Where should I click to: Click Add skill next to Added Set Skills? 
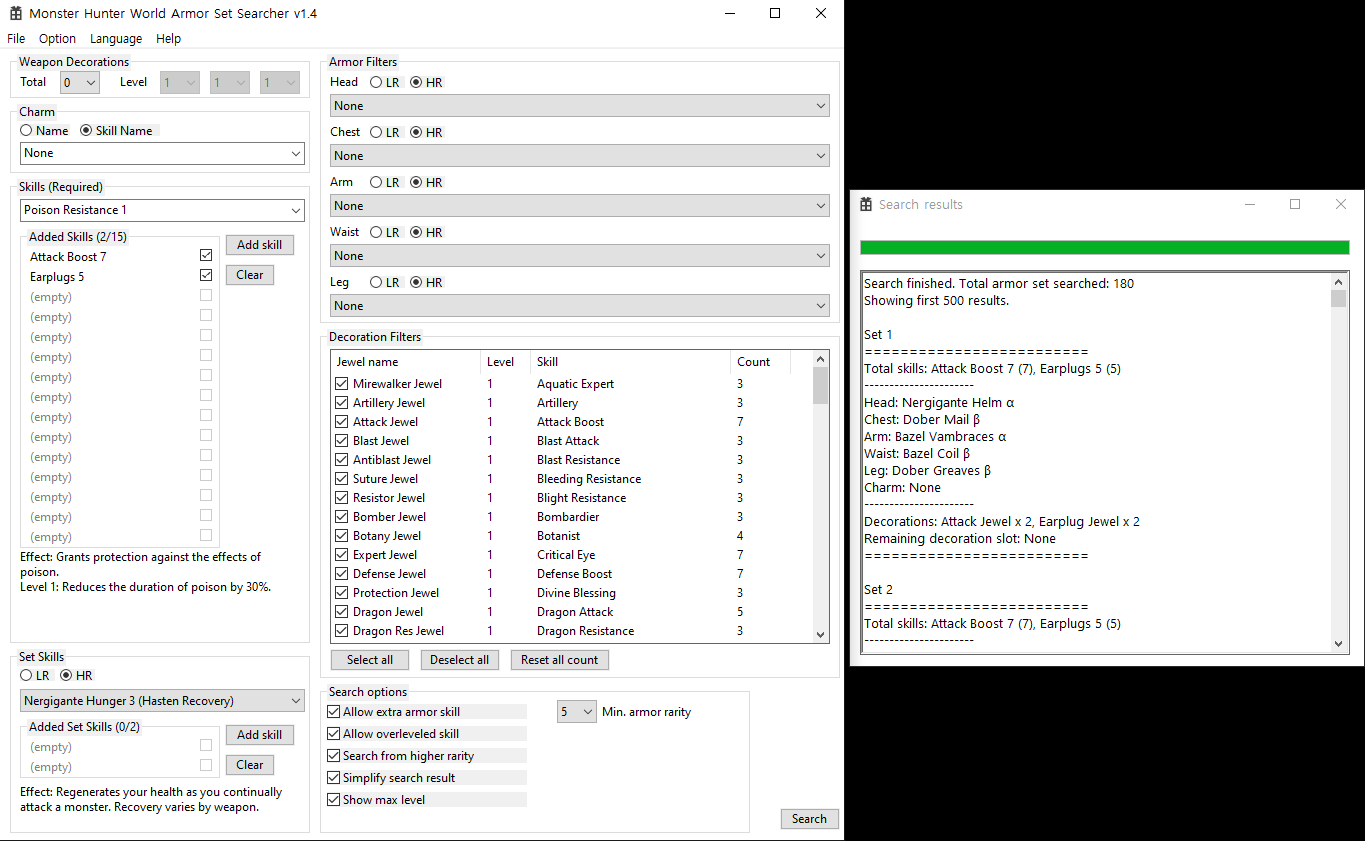point(260,735)
